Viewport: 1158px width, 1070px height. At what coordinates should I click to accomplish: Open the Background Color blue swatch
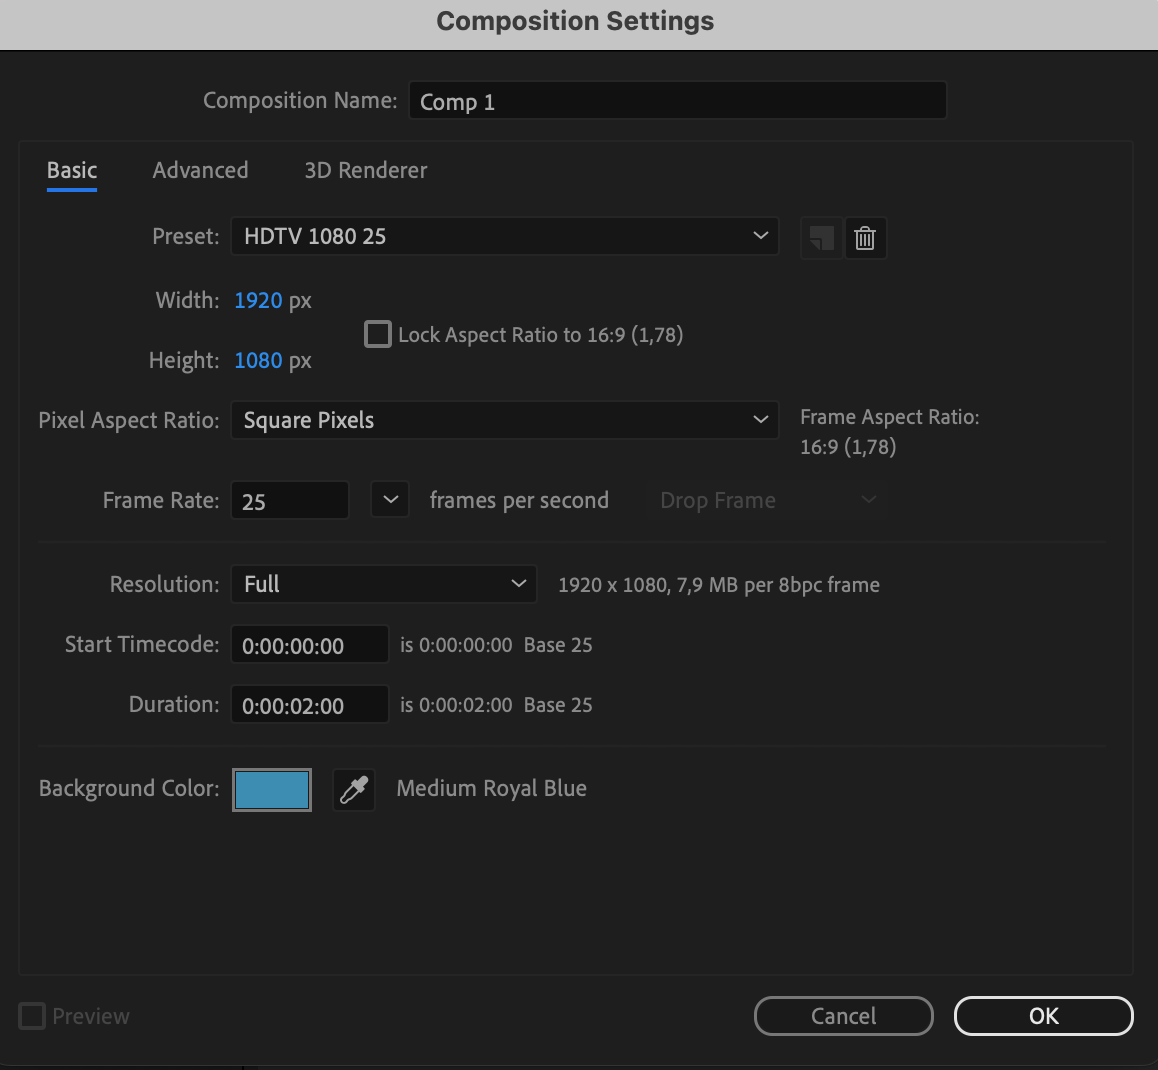[271, 790]
